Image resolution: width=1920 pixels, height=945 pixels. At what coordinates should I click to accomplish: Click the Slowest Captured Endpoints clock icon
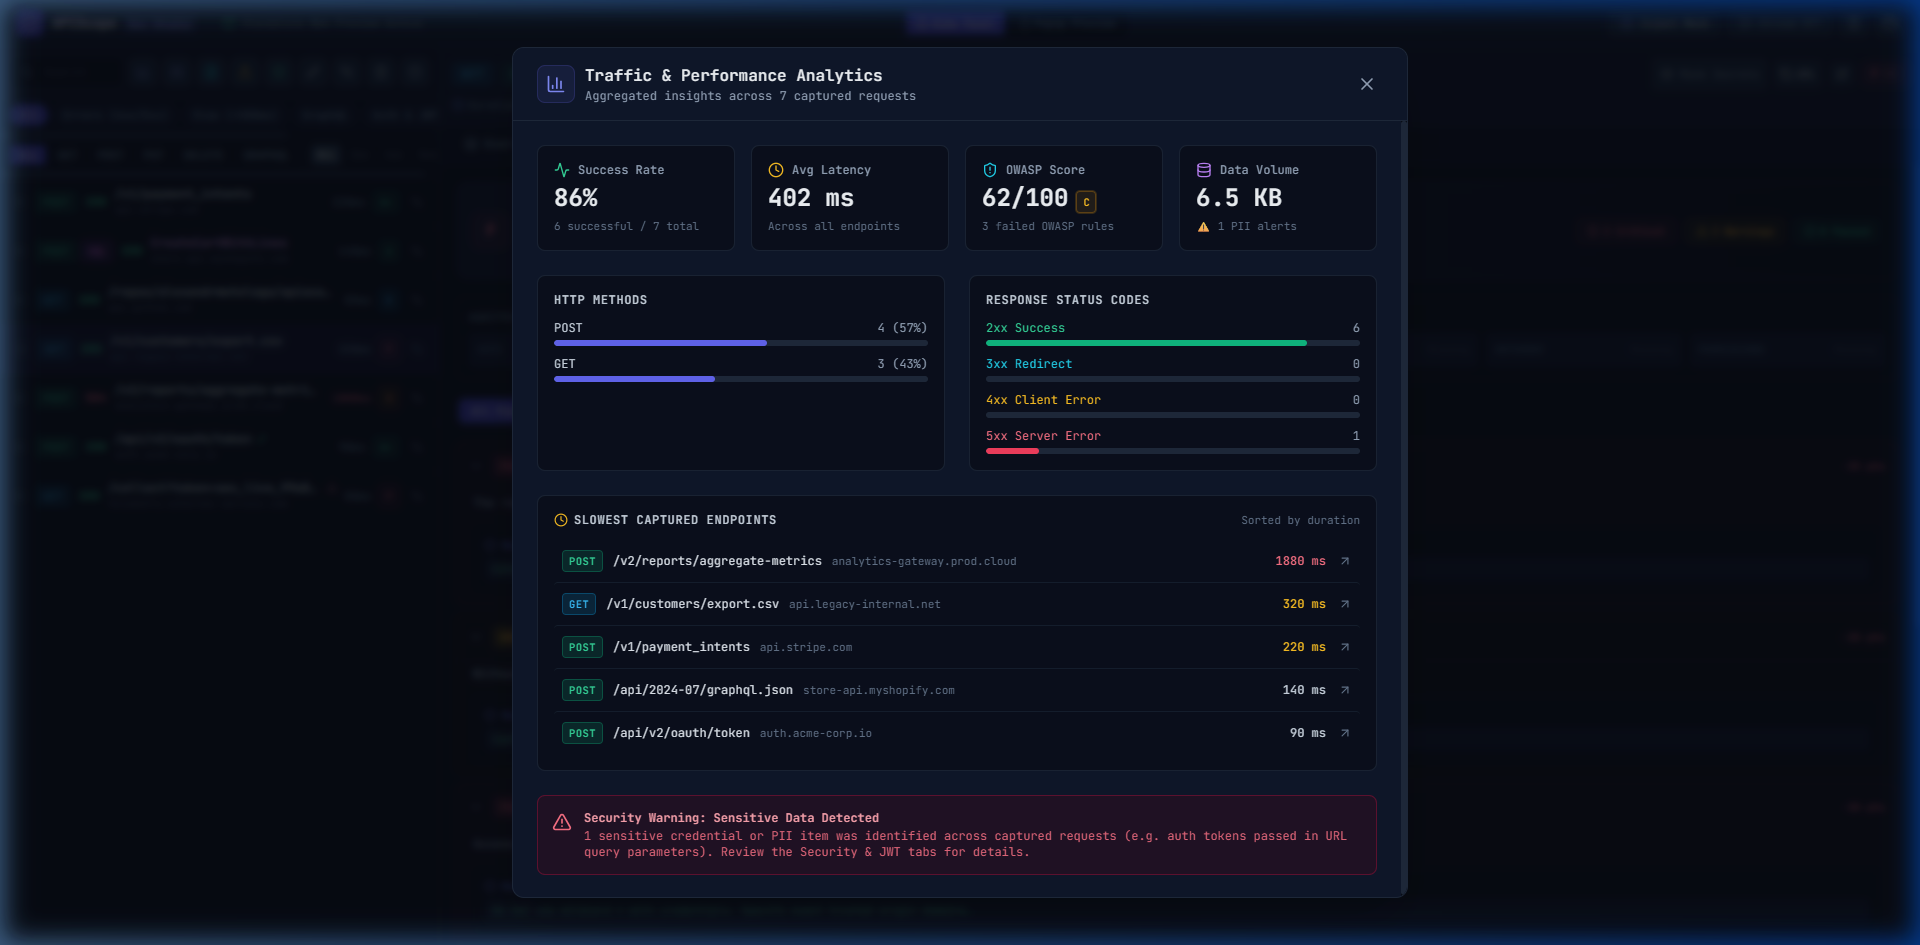561,520
